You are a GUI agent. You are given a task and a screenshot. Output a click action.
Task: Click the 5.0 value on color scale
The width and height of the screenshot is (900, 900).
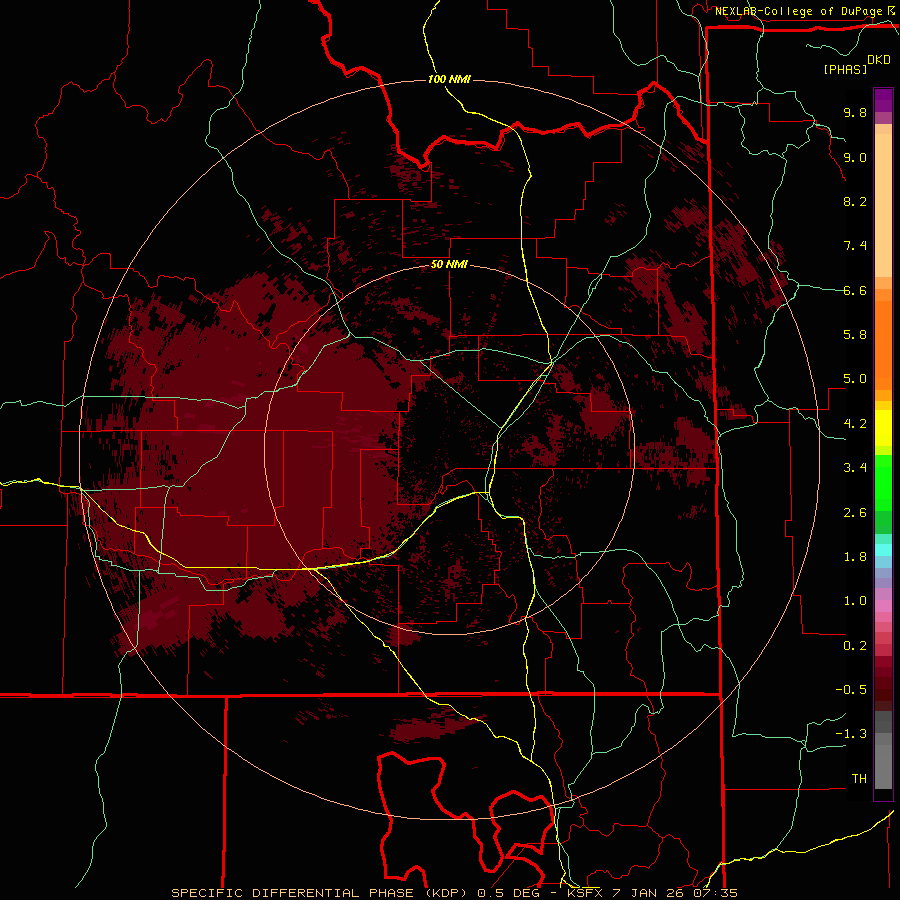(x=855, y=379)
